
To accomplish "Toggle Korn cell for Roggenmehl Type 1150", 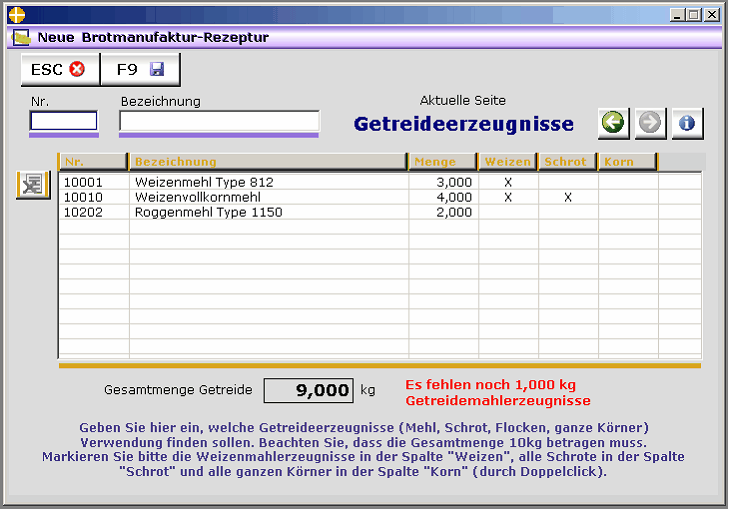I will coord(628,212).
